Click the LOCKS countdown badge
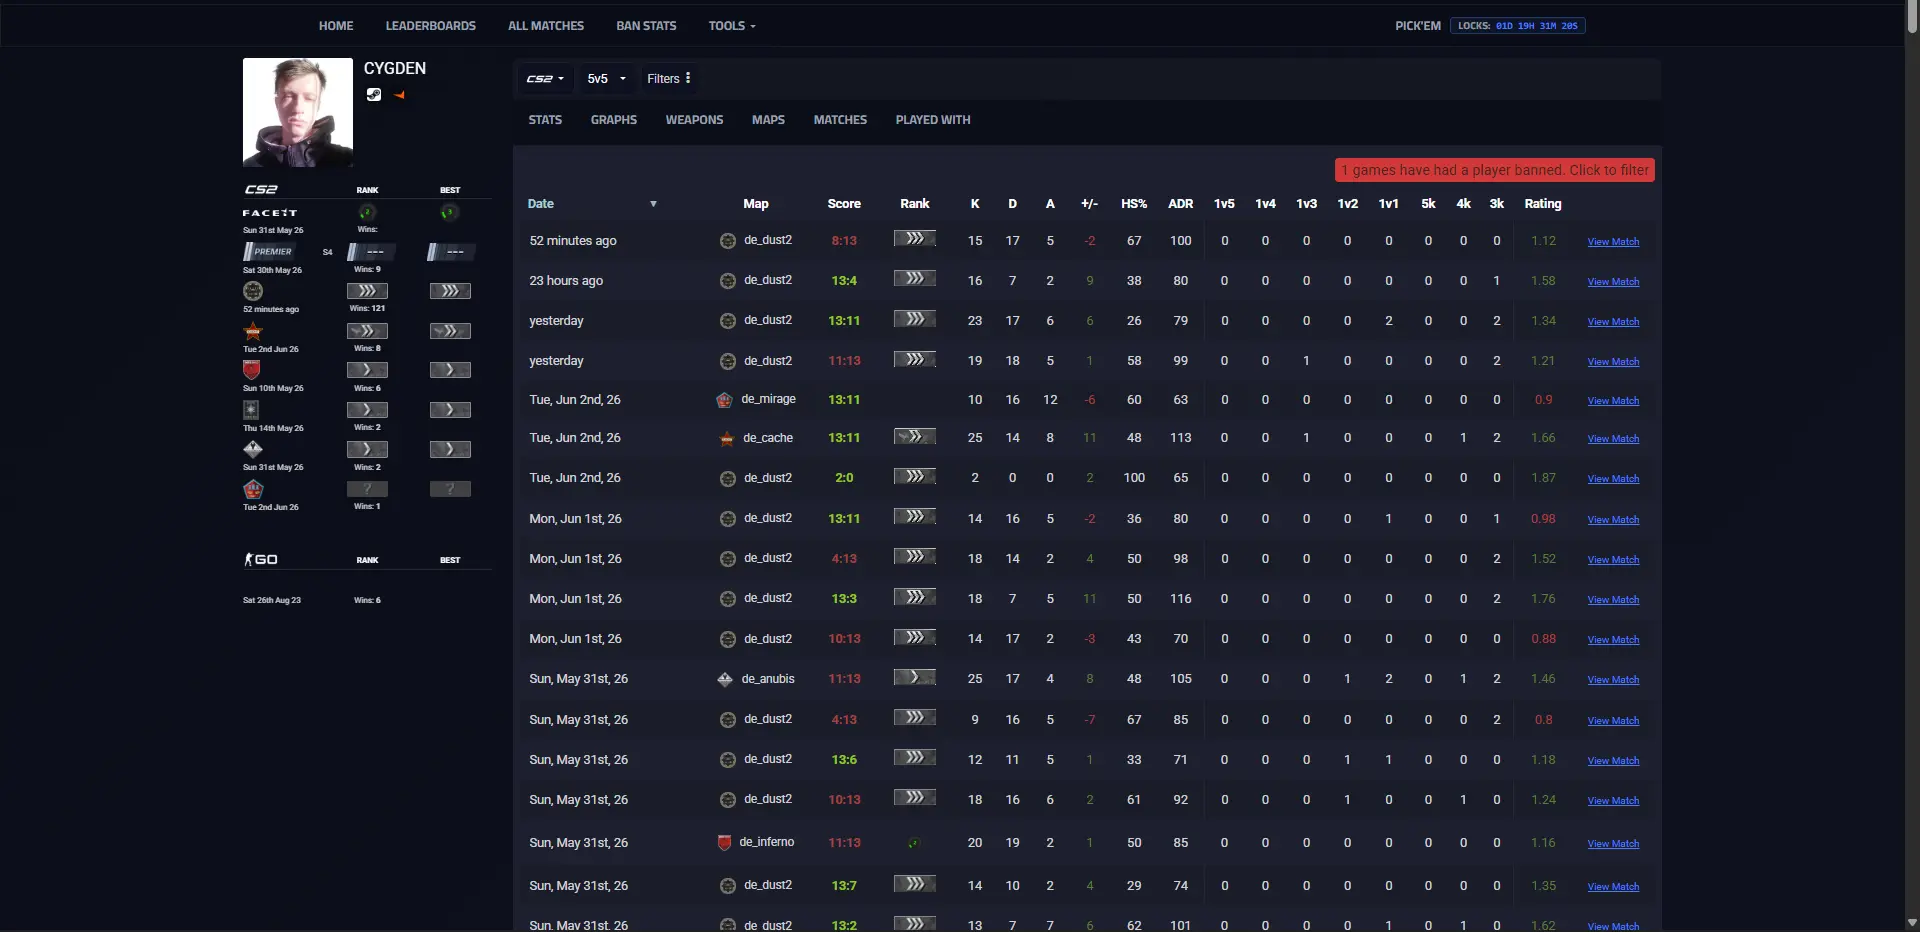The height and width of the screenshot is (932, 1920). pos(1518,26)
